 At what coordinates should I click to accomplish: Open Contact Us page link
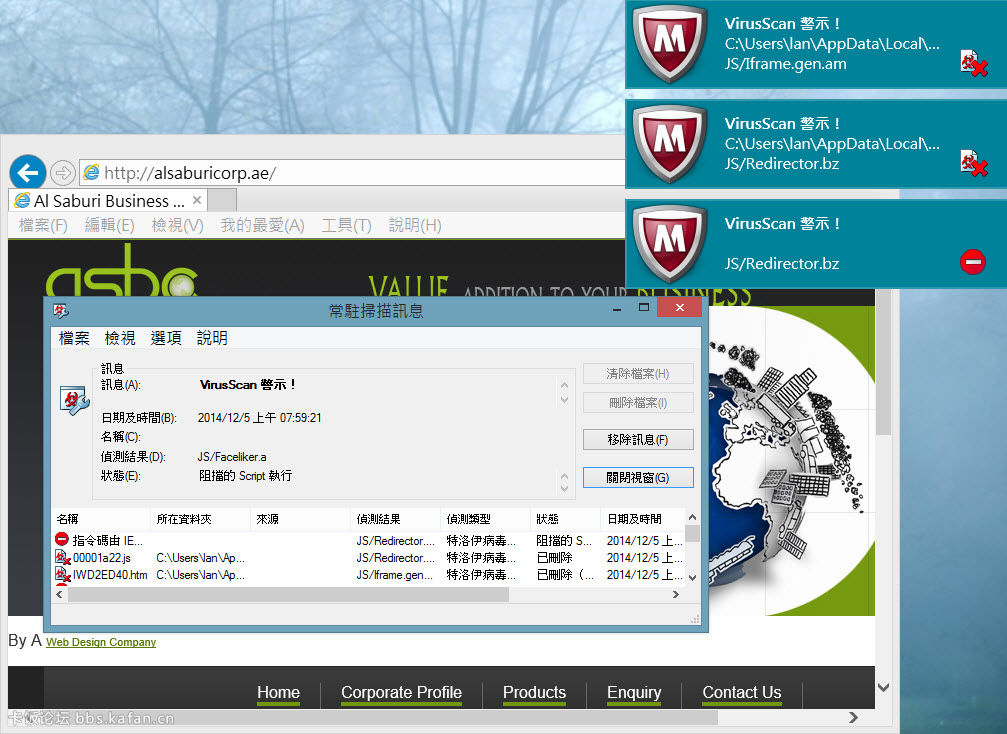tap(742, 692)
